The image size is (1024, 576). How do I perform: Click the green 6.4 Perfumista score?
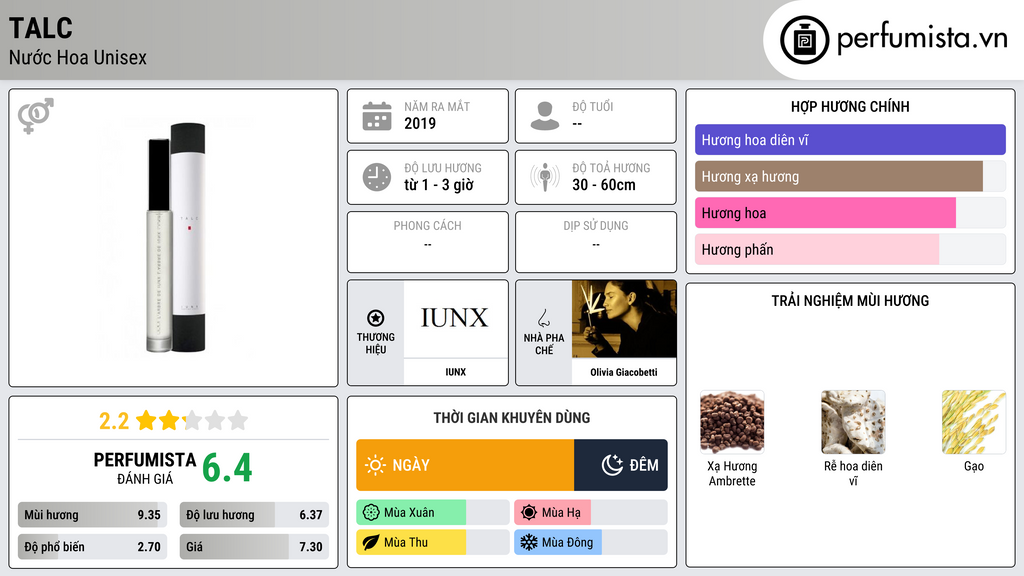click(x=227, y=468)
